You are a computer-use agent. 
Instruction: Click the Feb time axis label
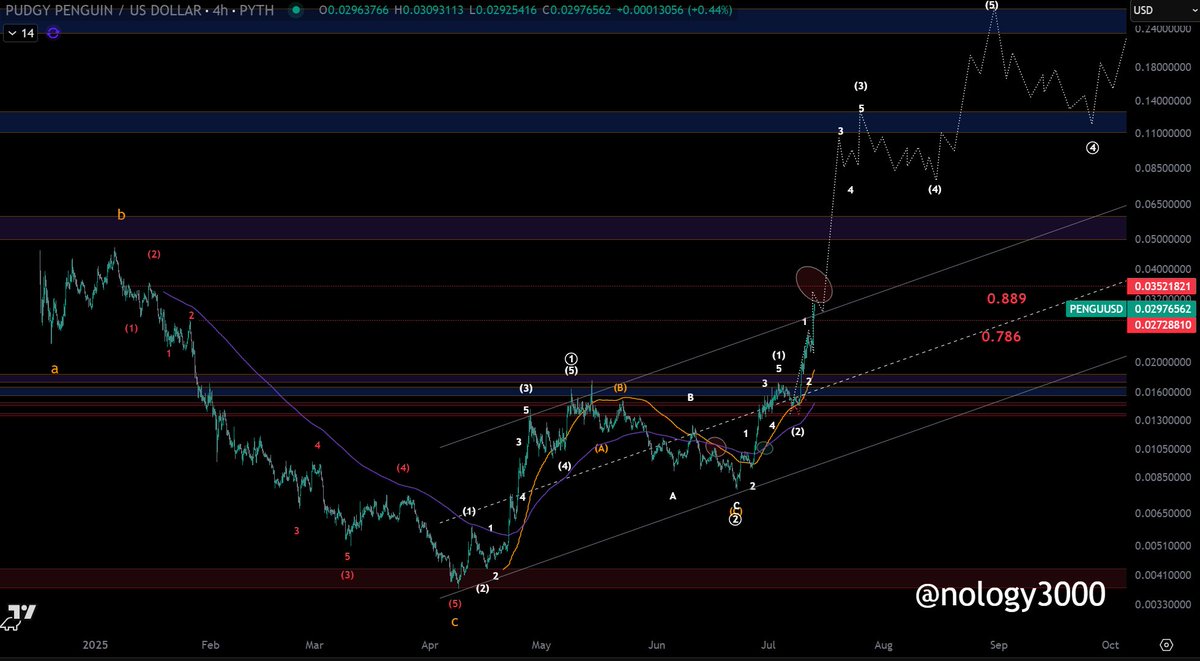(x=209, y=646)
